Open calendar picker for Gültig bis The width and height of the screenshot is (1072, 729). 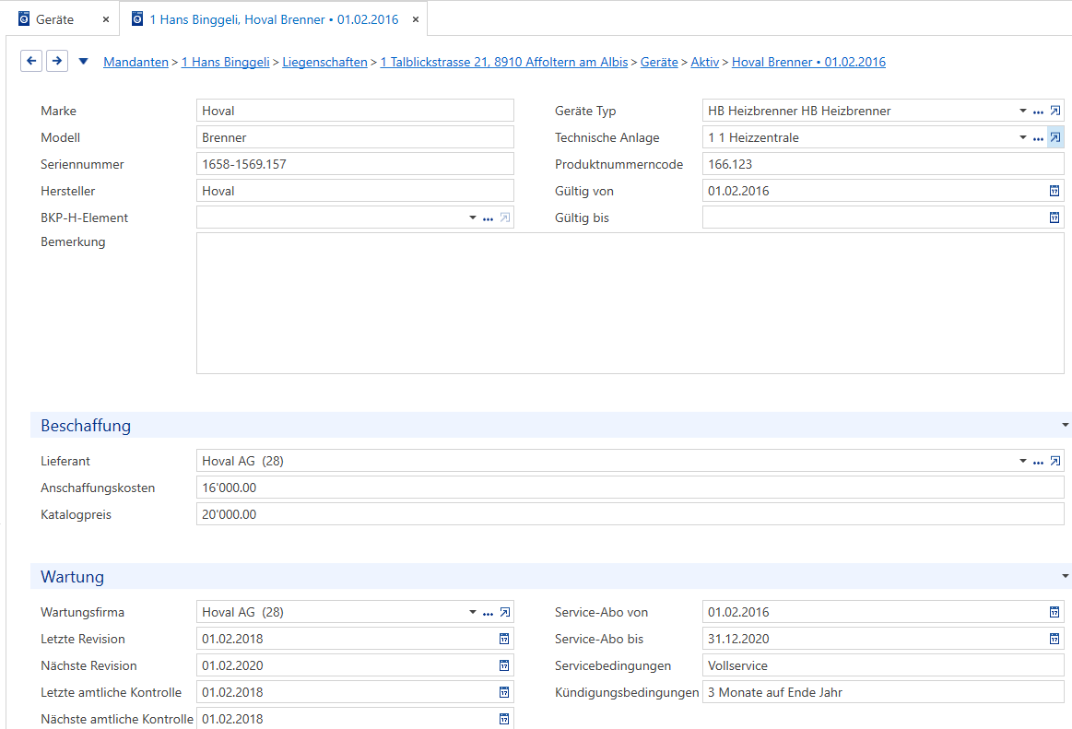pos(1054,217)
